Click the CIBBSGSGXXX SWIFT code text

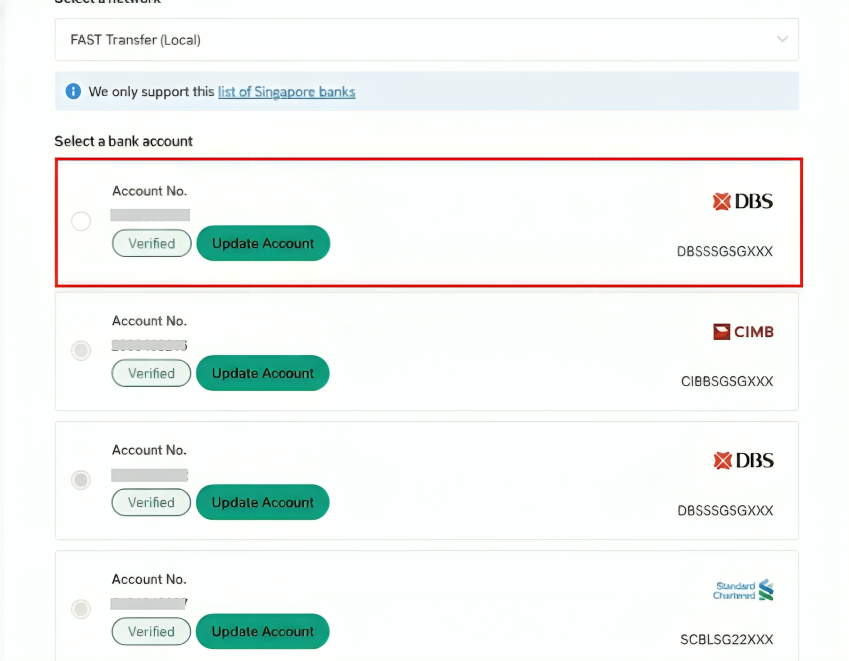pyautogui.click(x=727, y=381)
